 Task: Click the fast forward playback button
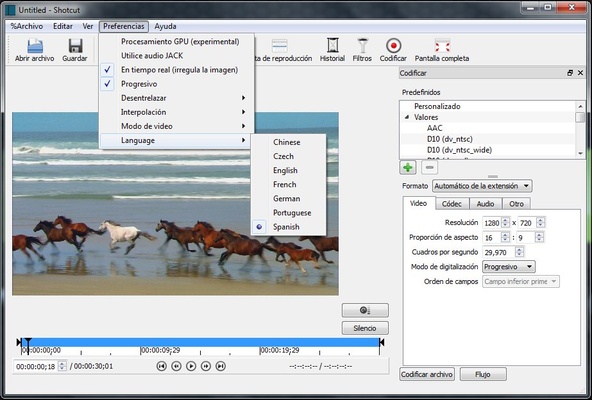pos(206,366)
